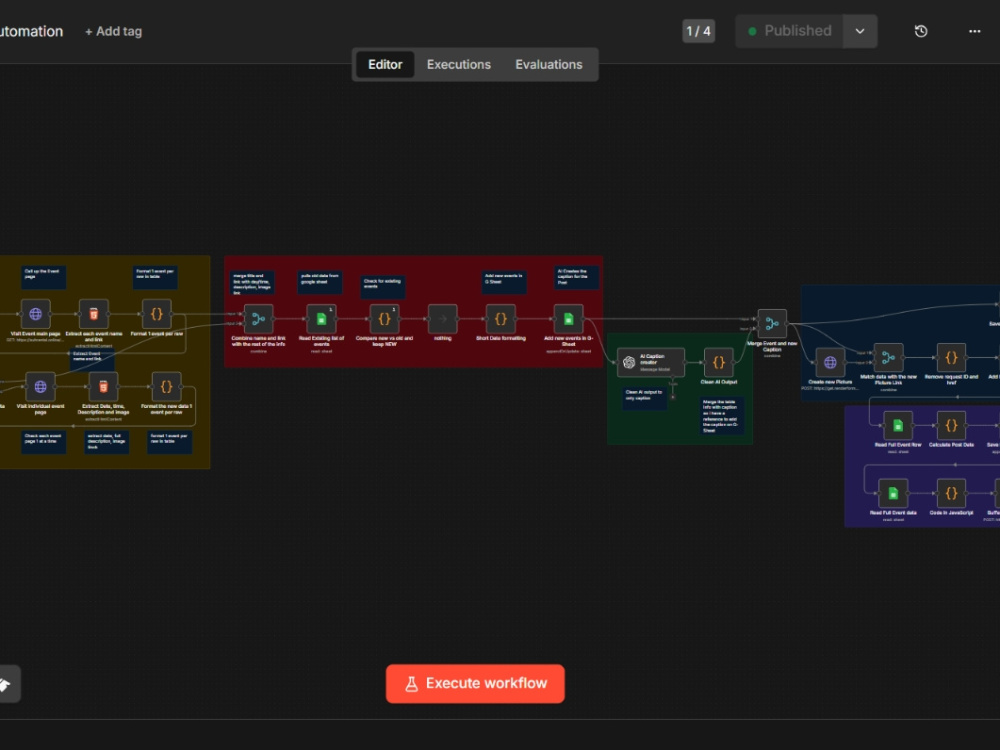Select 'extract date, full description, image link' note
This screenshot has height=750, width=1000.
click(x=107, y=442)
